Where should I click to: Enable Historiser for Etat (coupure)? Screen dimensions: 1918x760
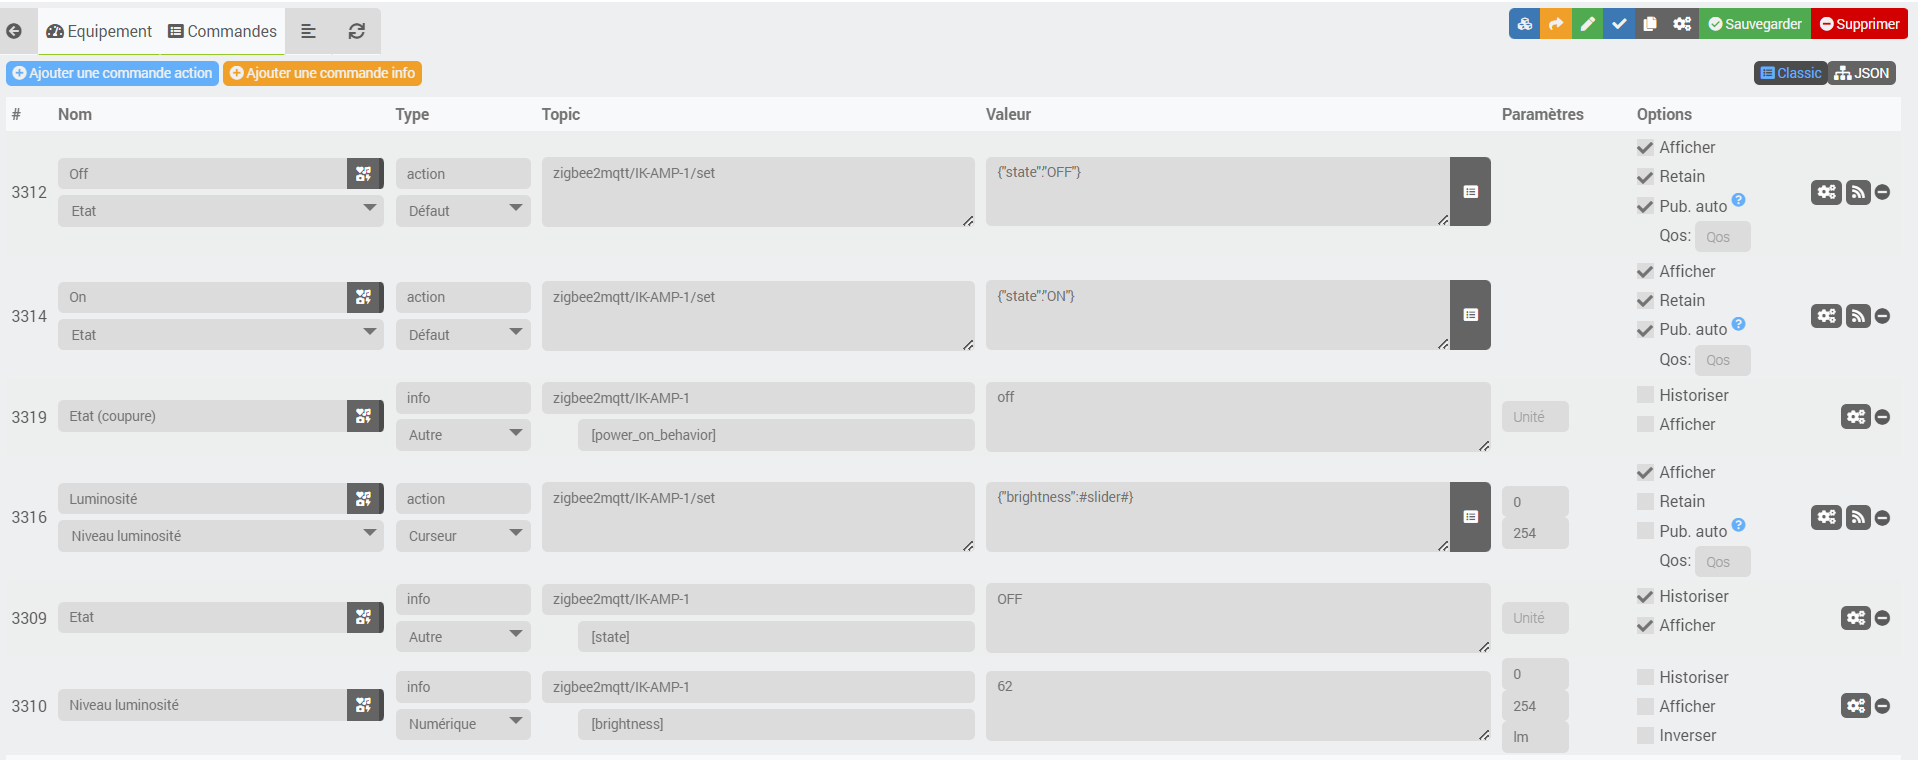(x=1645, y=395)
